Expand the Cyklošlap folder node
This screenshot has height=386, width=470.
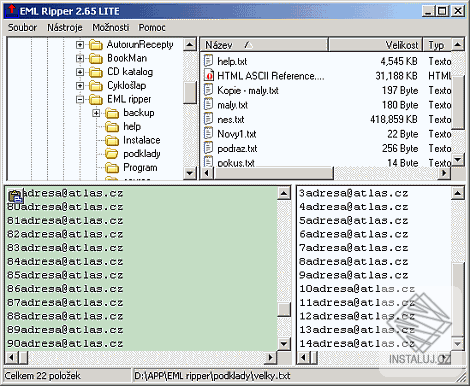[80, 86]
